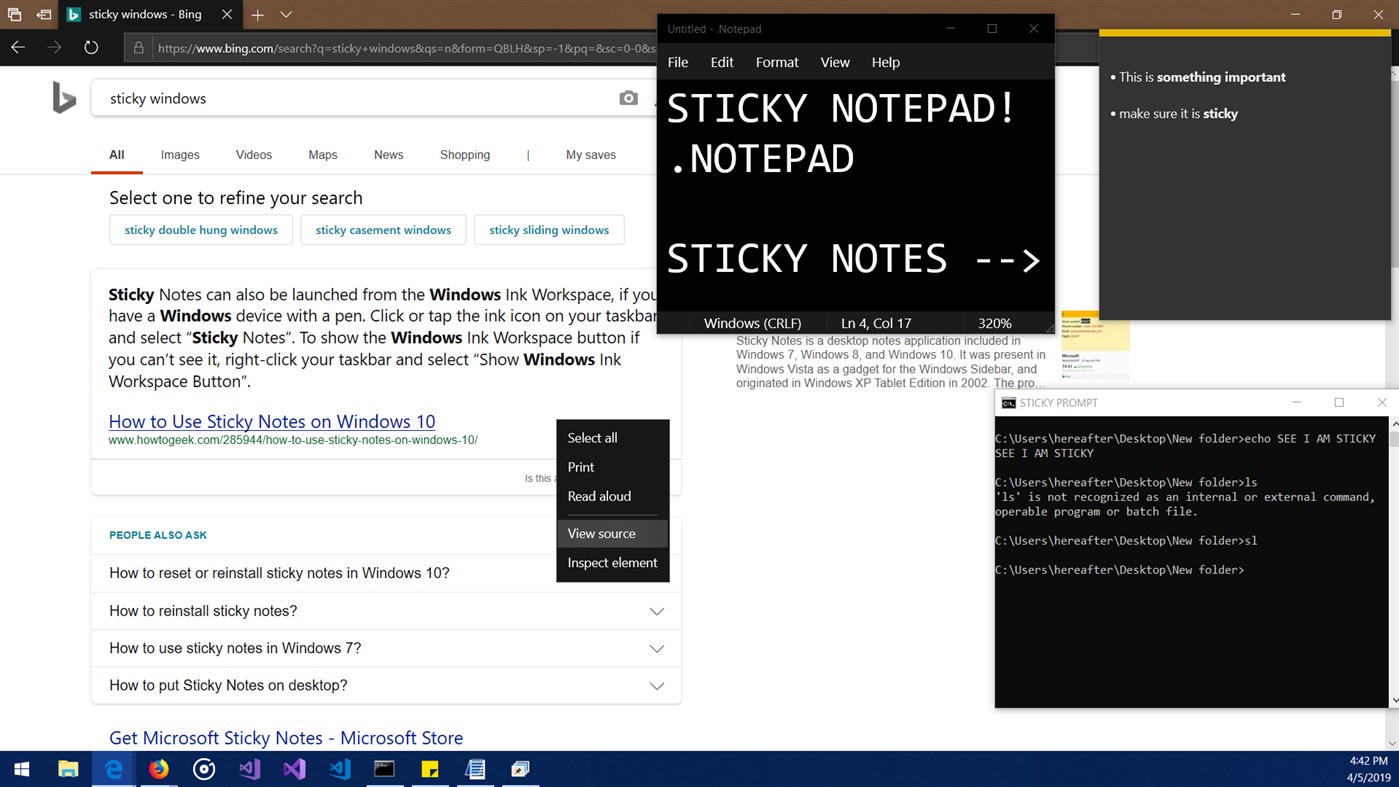1399x787 pixels.
Task: Switch to the Images tab on Bing
Action: click(179, 154)
